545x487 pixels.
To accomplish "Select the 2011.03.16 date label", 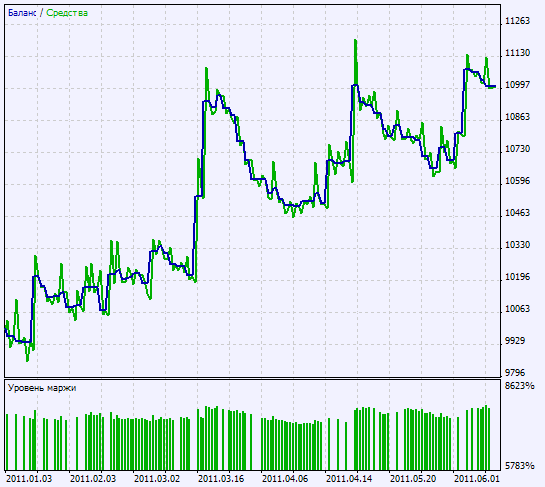I will click(221, 479).
